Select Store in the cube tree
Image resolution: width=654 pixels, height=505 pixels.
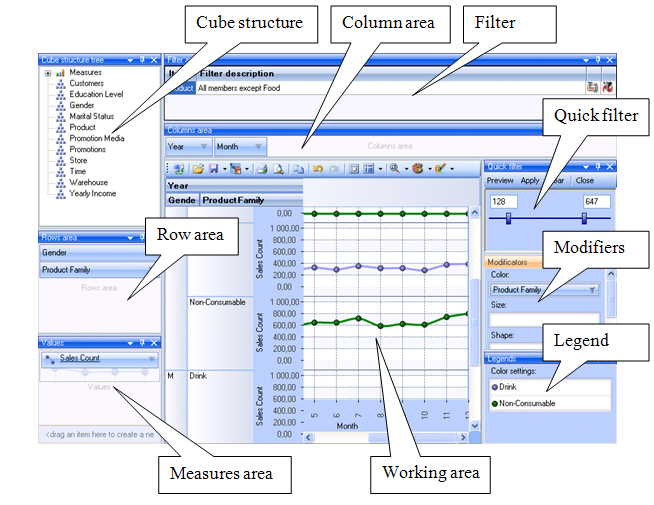point(78,161)
